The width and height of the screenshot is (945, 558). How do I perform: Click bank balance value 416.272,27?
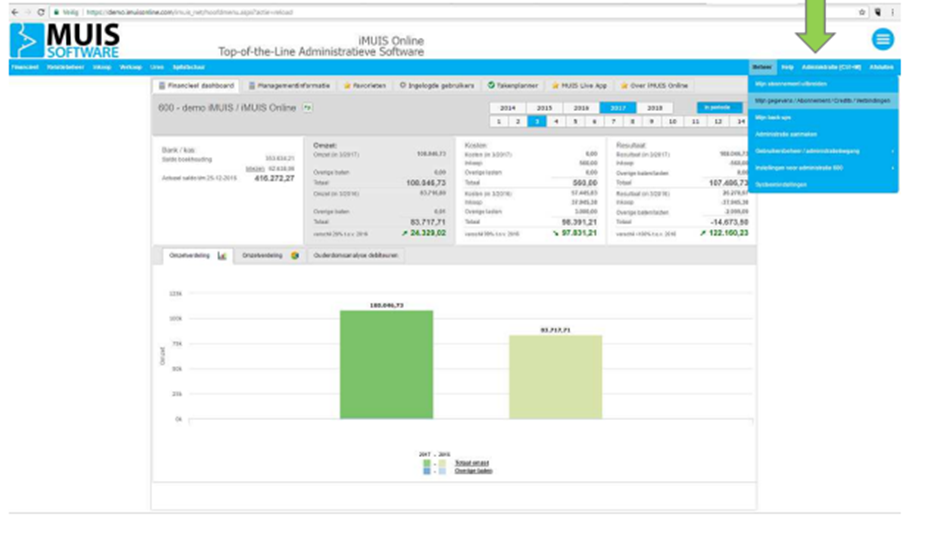click(x=274, y=179)
